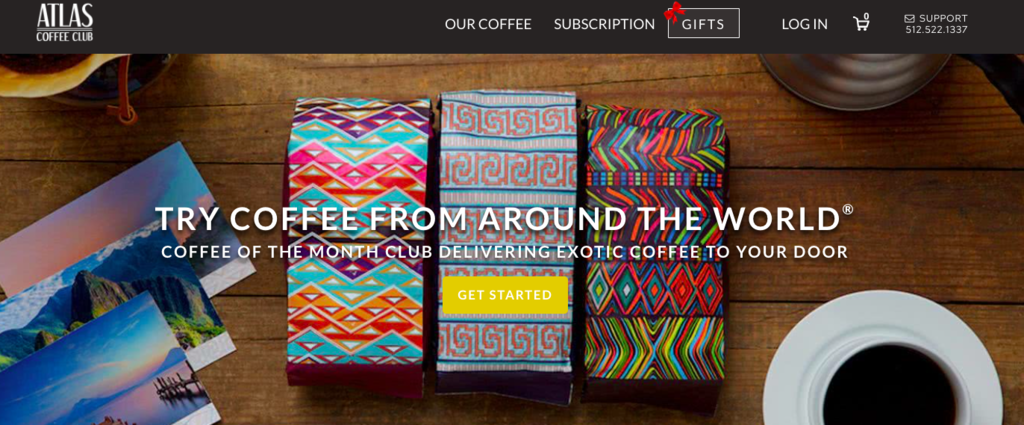Go to the Subscription page
The image size is (1024, 425).
604,24
